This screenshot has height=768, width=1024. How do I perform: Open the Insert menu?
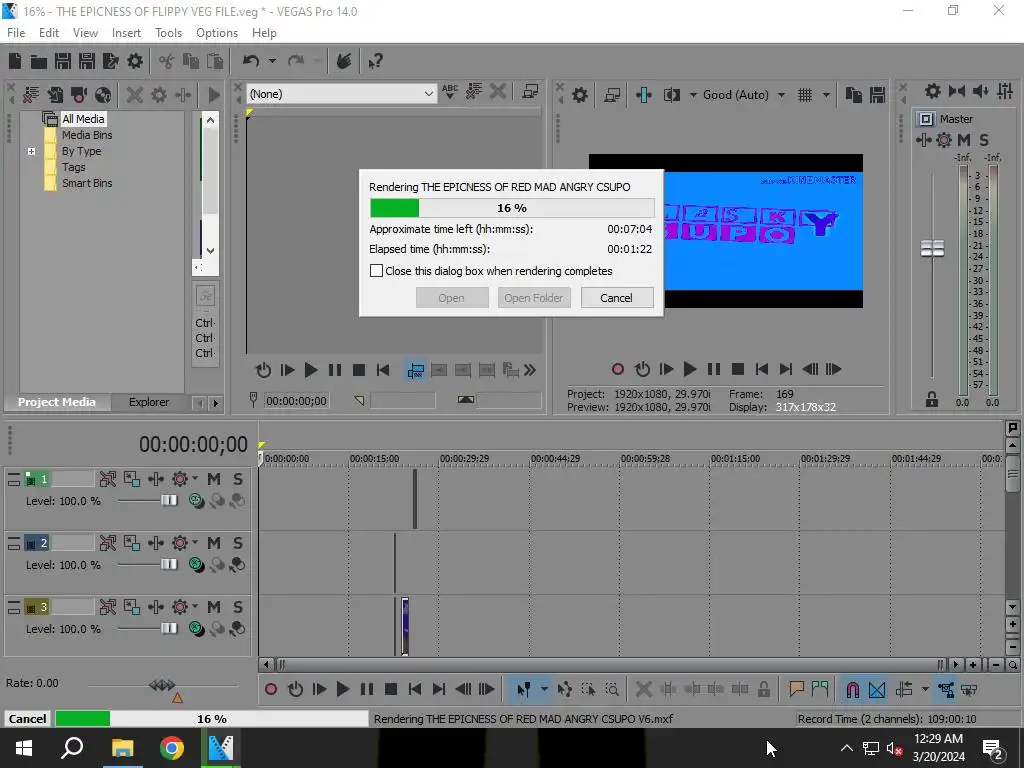(x=126, y=33)
